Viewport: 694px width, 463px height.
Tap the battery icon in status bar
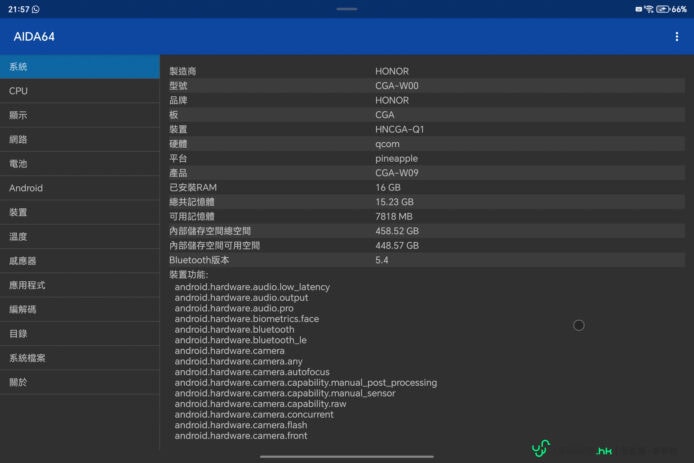pyautogui.click(x=663, y=9)
